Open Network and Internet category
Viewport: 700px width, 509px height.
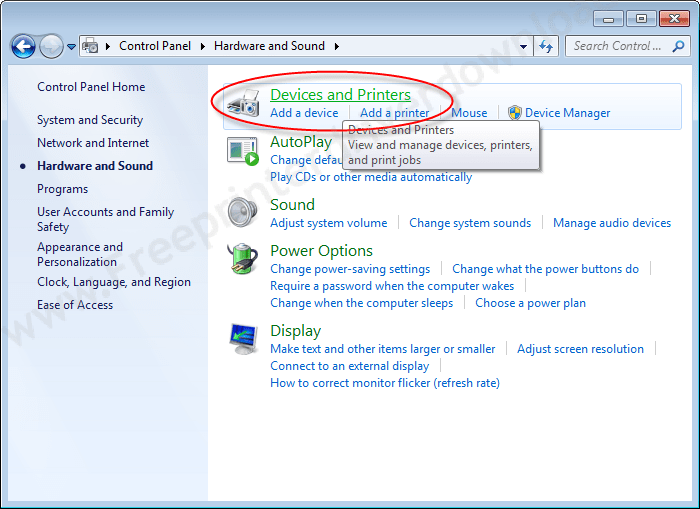coord(93,143)
